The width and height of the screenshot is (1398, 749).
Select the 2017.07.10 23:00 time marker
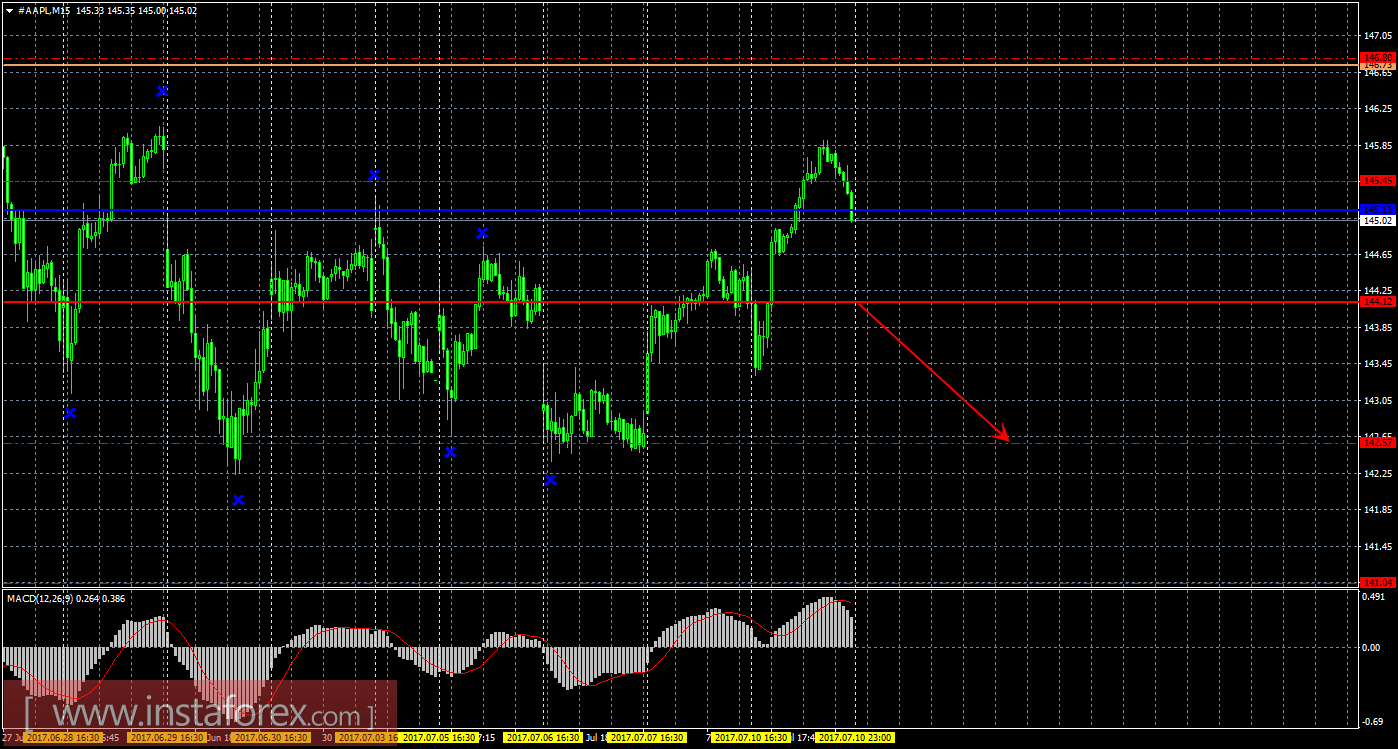tap(855, 738)
